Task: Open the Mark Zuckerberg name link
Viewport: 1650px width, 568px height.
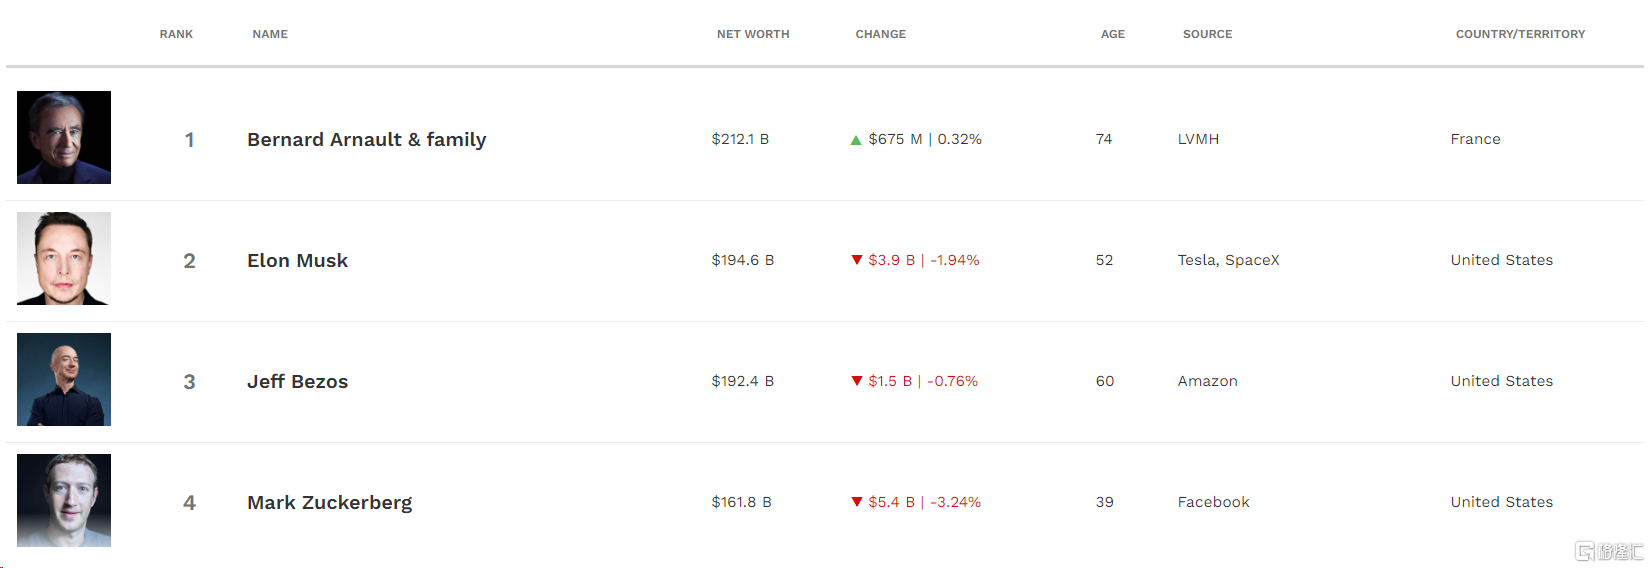Action: click(x=330, y=503)
